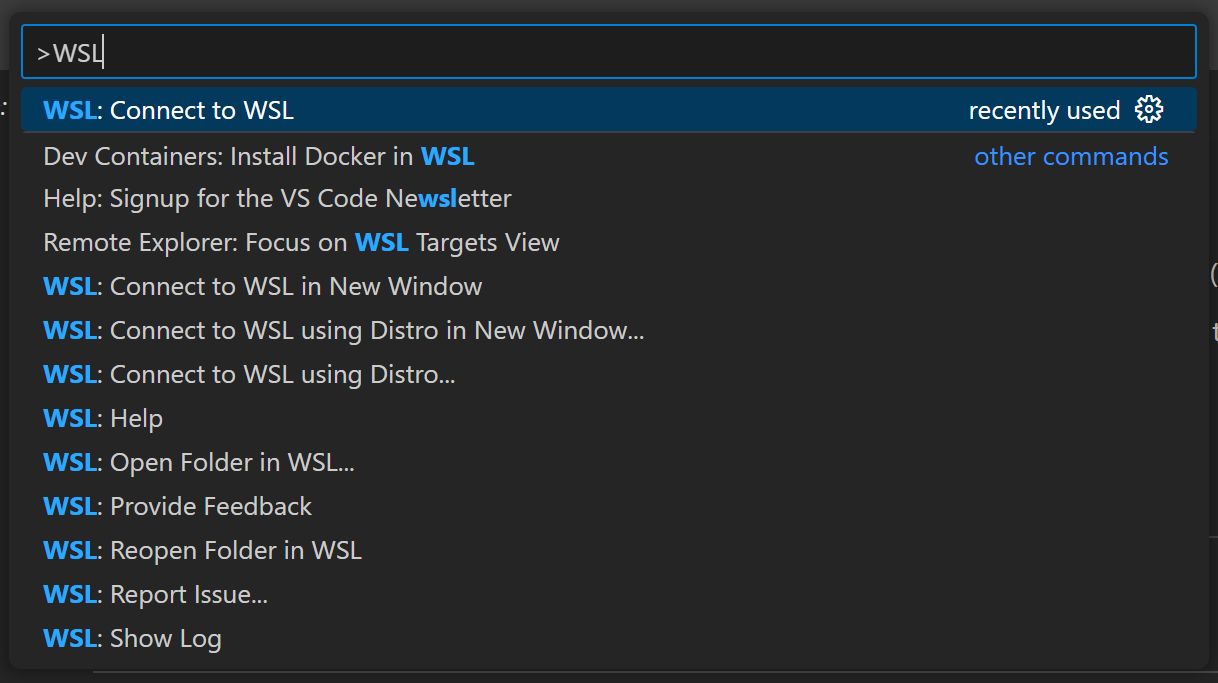The height and width of the screenshot is (683, 1218).
Task: Click the 'recently used' label
Action: pyautogui.click(x=1044, y=111)
